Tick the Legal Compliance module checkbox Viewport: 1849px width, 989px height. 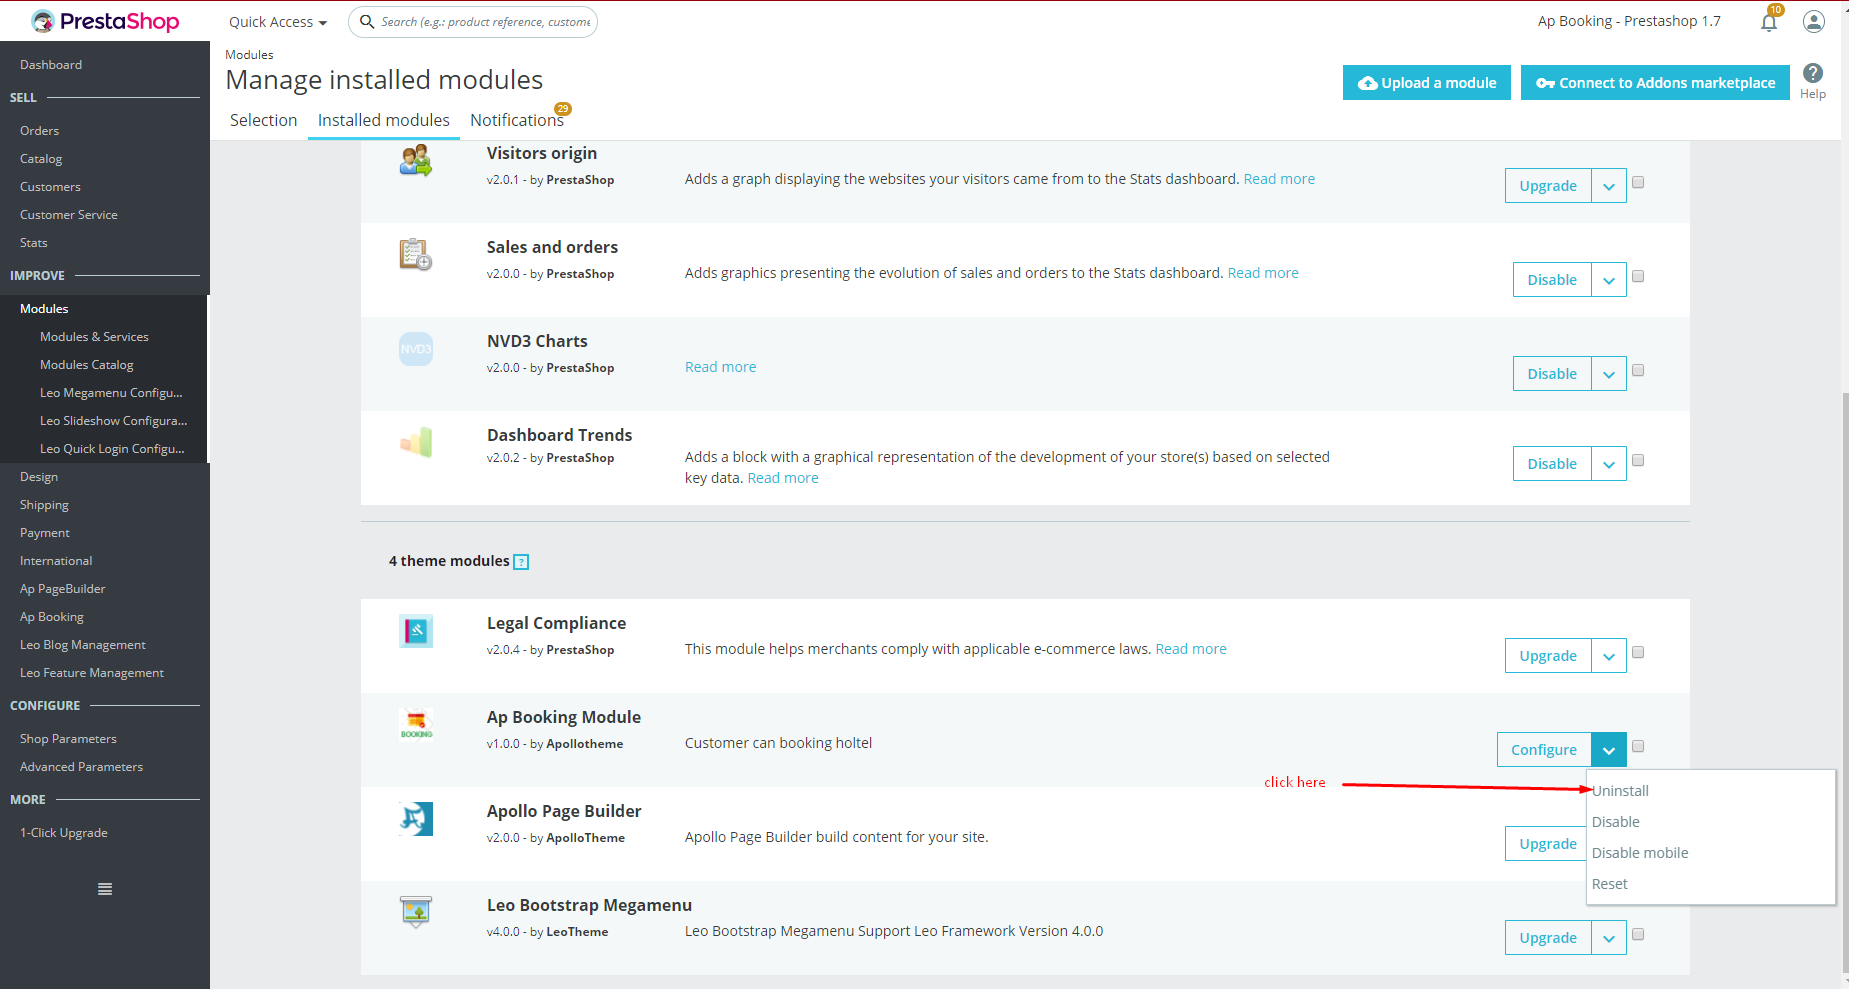click(x=1638, y=652)
